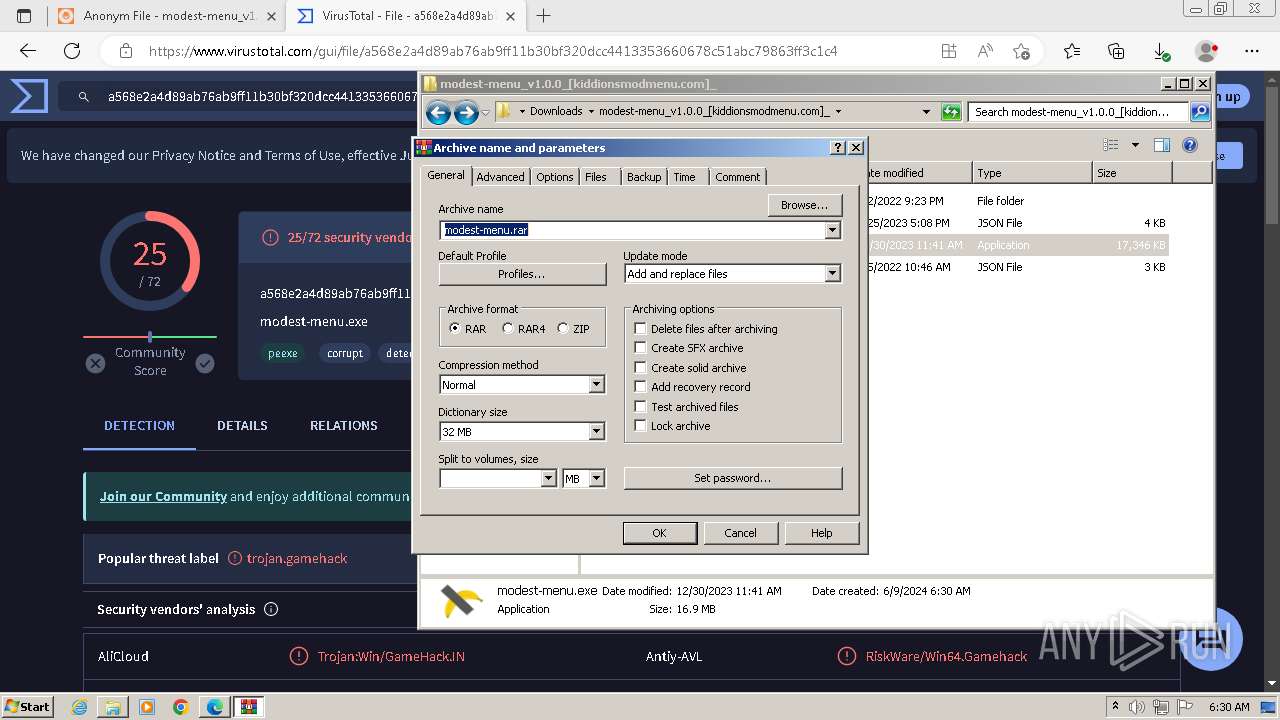The width and height of the screenshot is (1280, 720).
Task: Open Edge favorites list icon
Action: click(1072, 51)
